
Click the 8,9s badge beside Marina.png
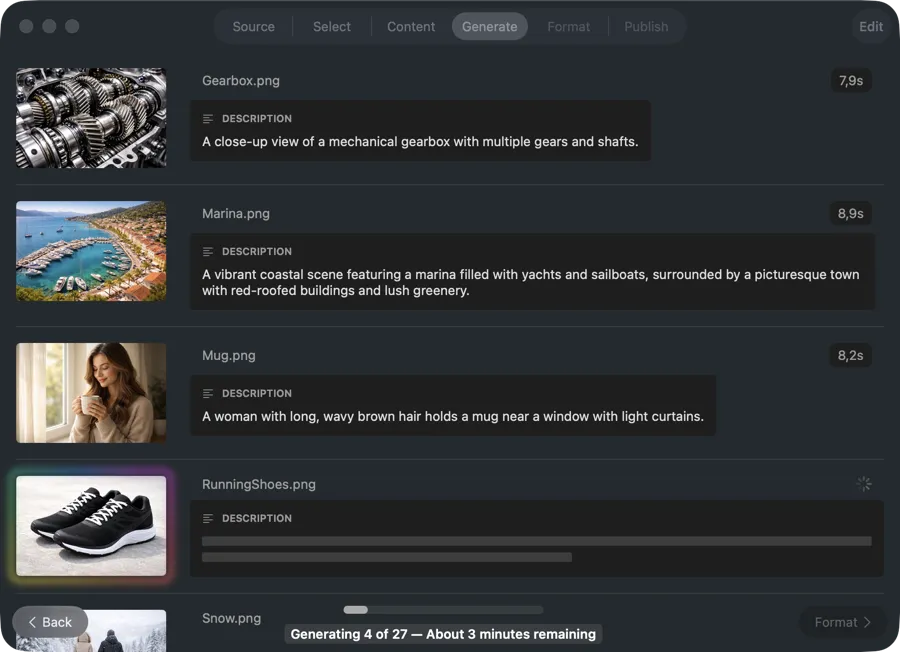[x=851, y=213]
